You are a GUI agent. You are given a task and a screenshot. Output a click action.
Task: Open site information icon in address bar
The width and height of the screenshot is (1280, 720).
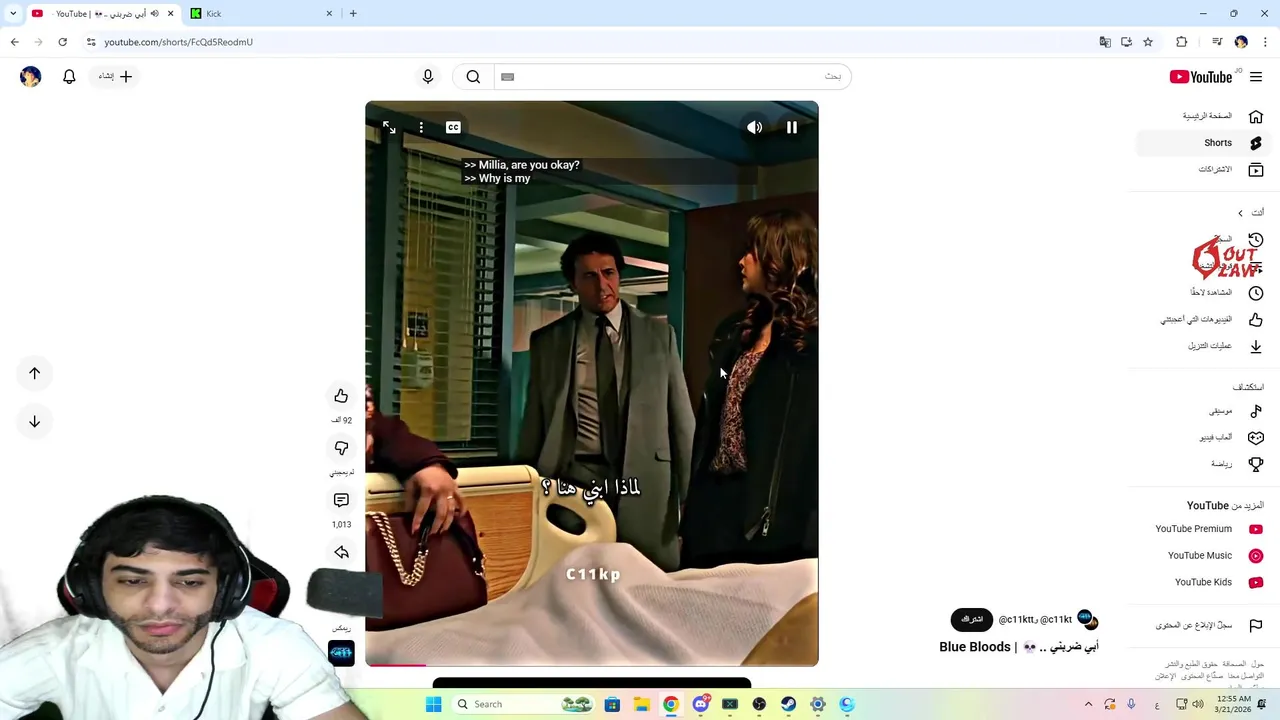coord(91,42)
